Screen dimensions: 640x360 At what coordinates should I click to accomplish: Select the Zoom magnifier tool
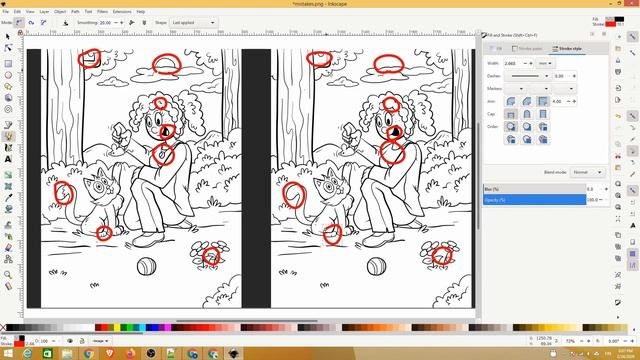pos(8,274)
